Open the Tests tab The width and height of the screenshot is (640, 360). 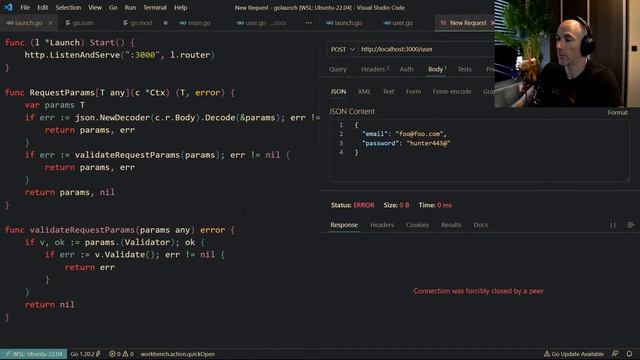[x=464, y=69]
